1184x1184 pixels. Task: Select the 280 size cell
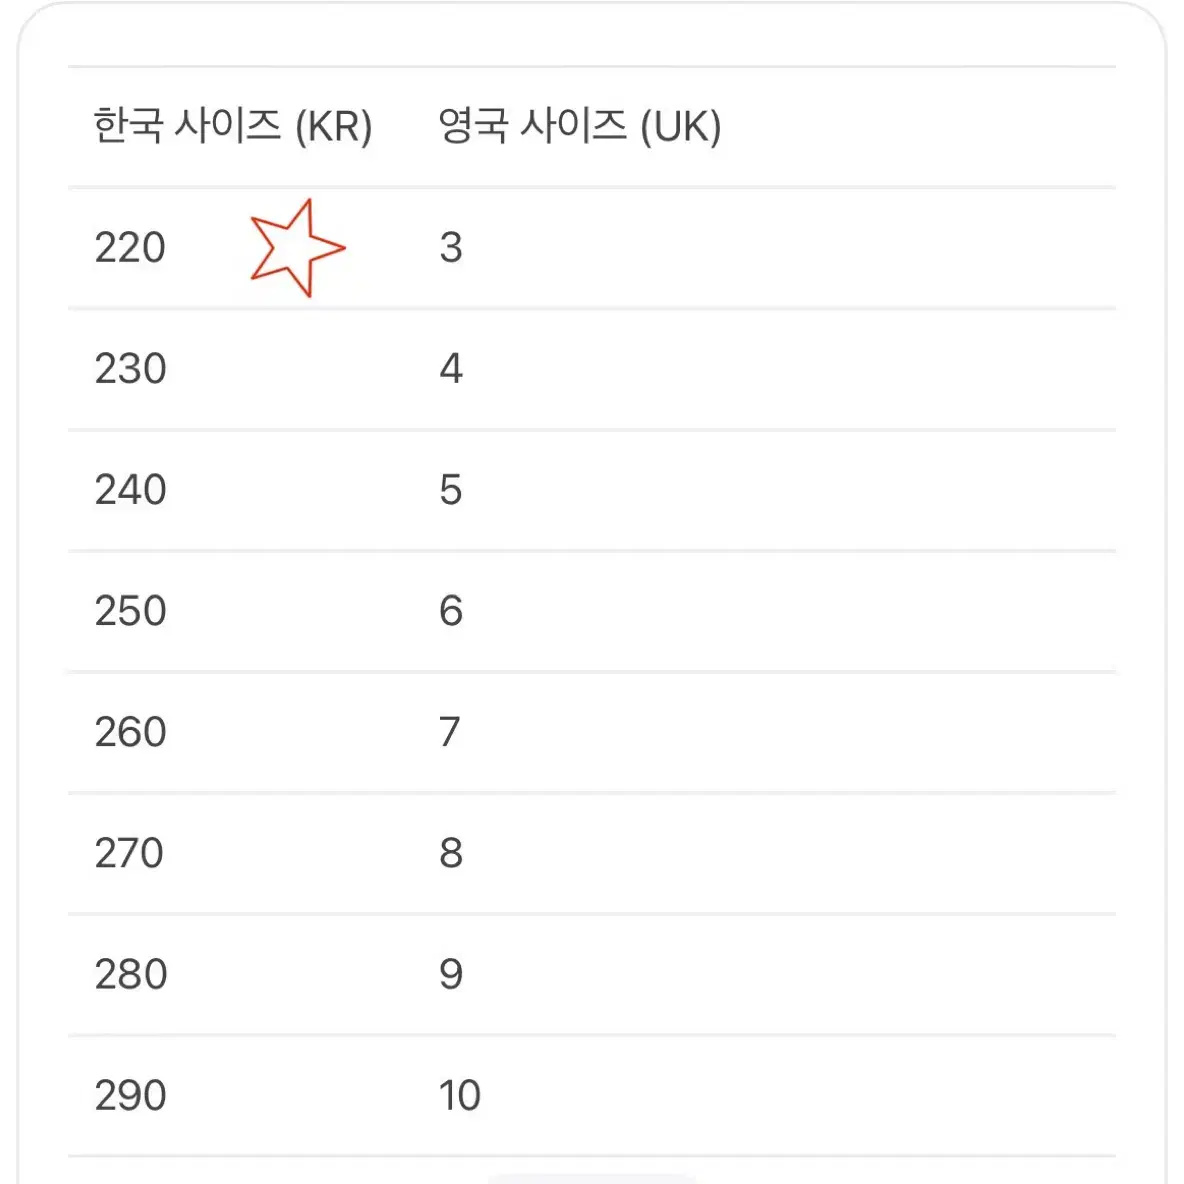click(130, 975)
